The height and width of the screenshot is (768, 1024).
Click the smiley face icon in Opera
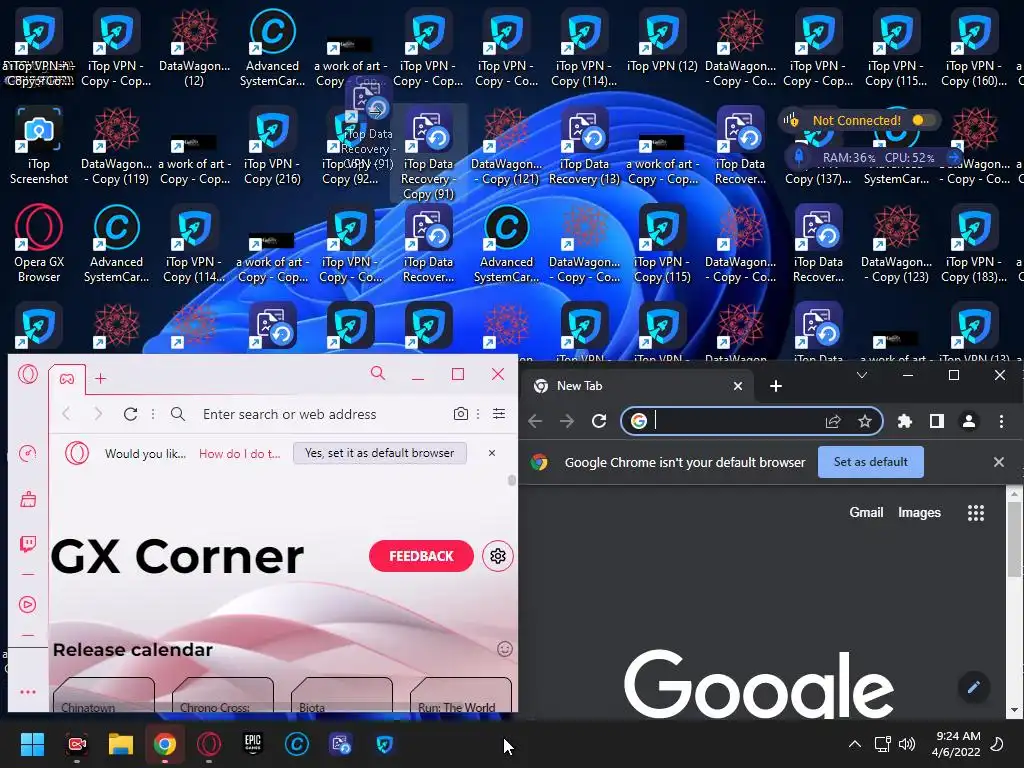pos(505,649)
